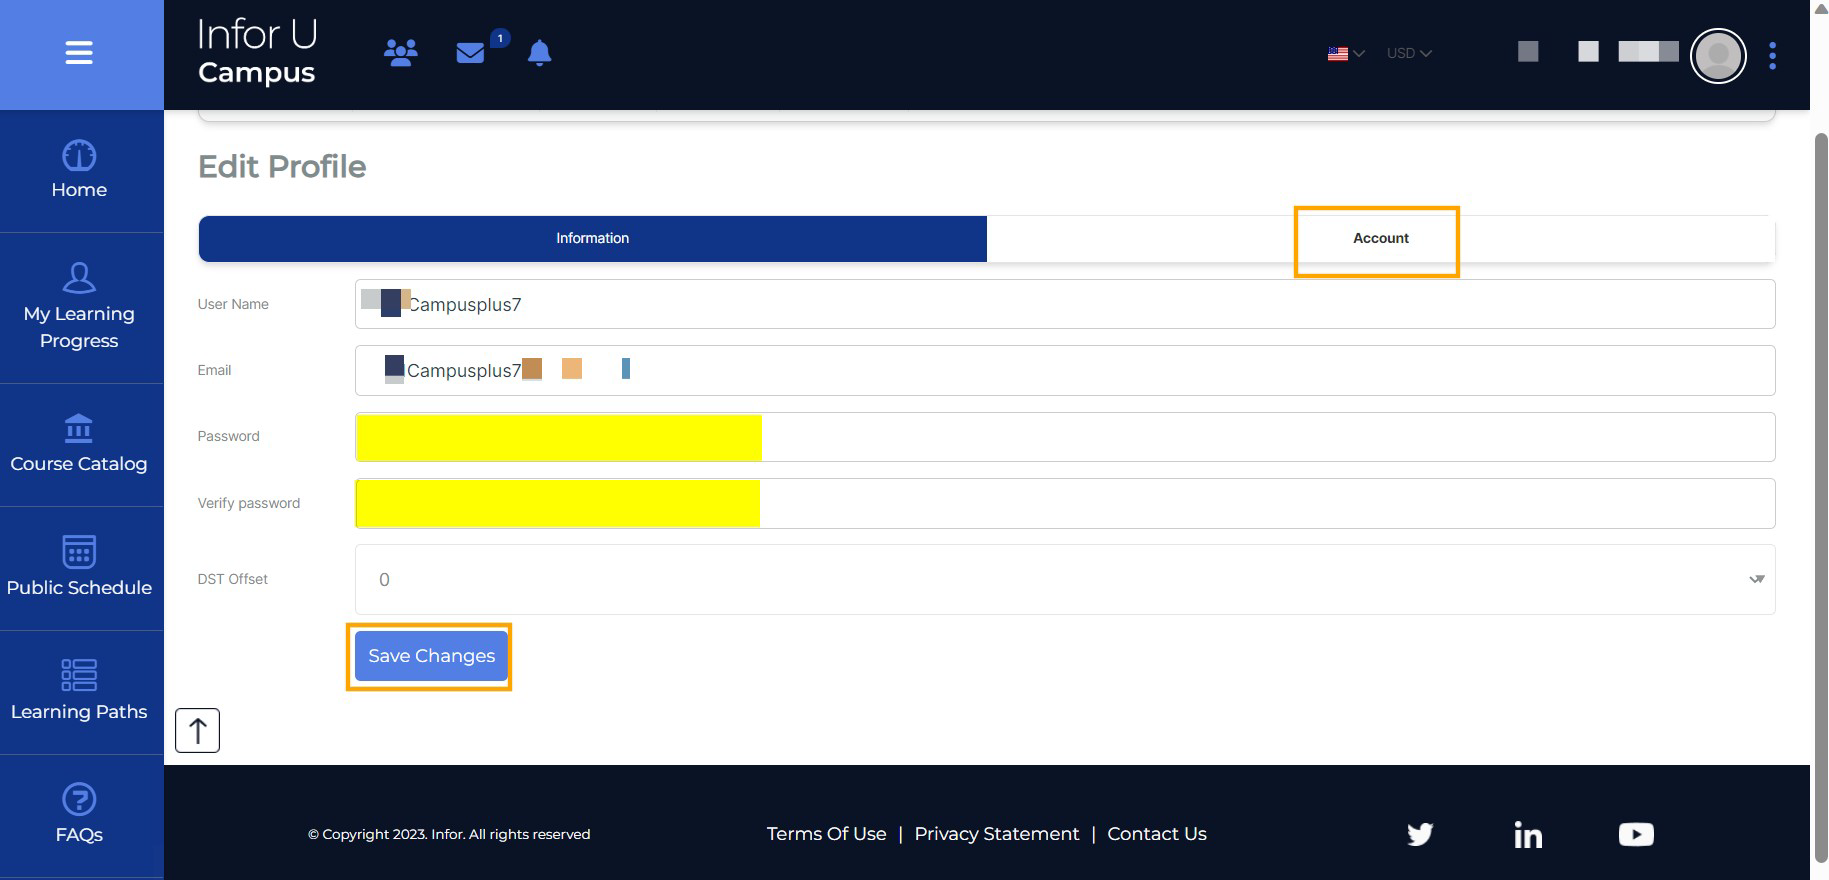Click Save Changes button
The width and height of the screenshot is (1829, 880).
(431, 656)
